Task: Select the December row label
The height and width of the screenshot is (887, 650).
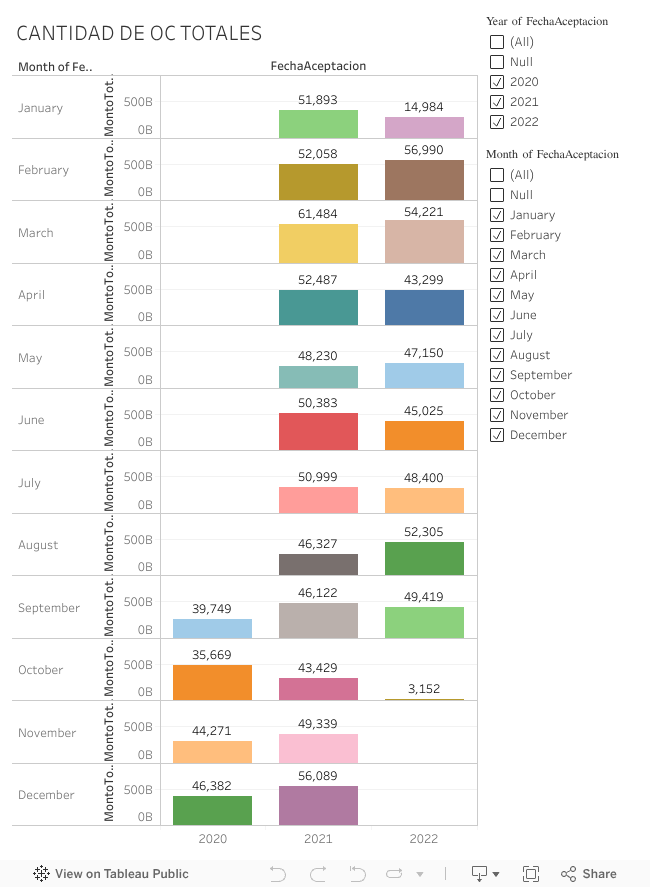Action: (x=46, y=795)
